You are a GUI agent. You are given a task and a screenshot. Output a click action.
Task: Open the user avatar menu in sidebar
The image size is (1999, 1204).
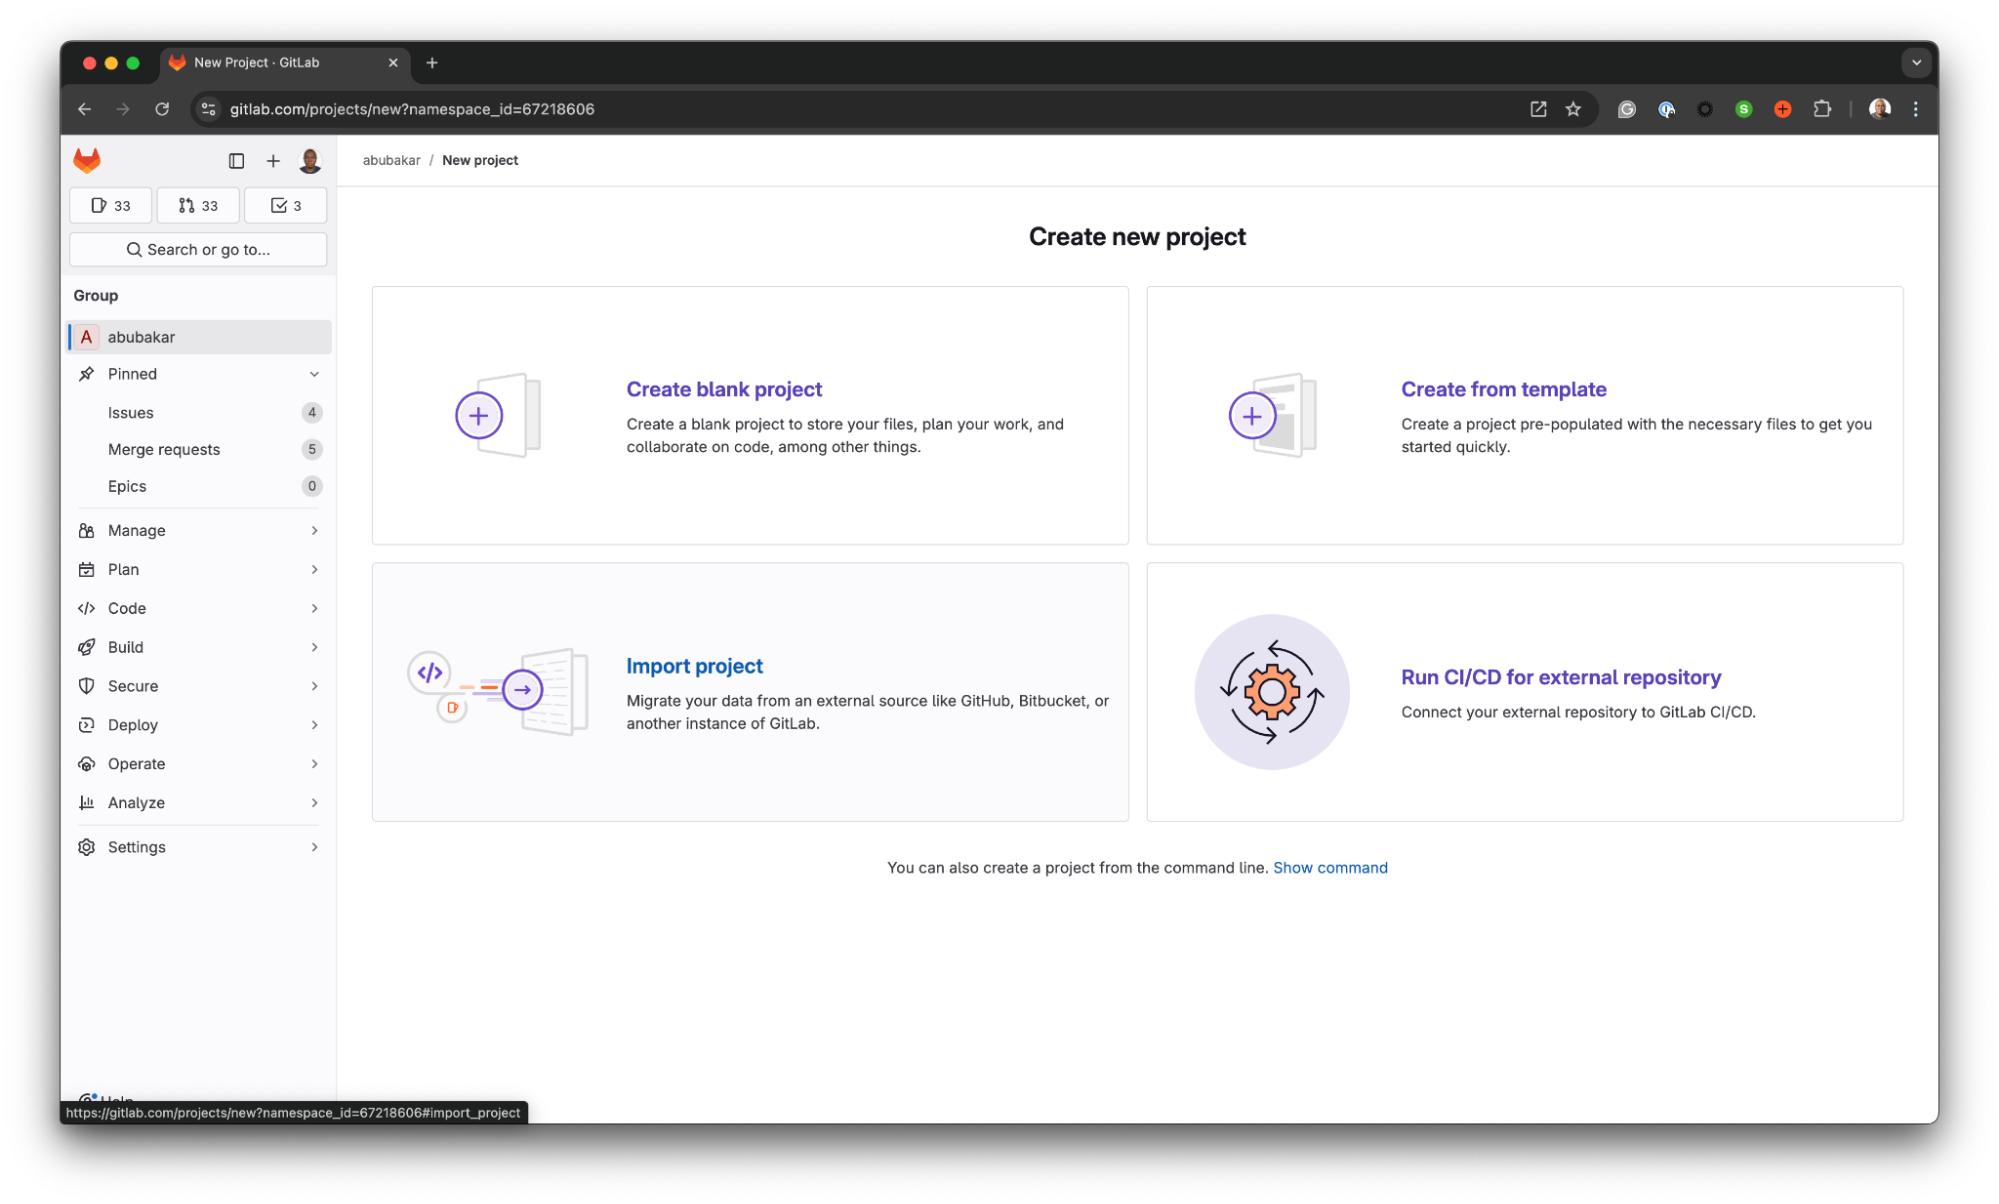(x=310, y=160)
